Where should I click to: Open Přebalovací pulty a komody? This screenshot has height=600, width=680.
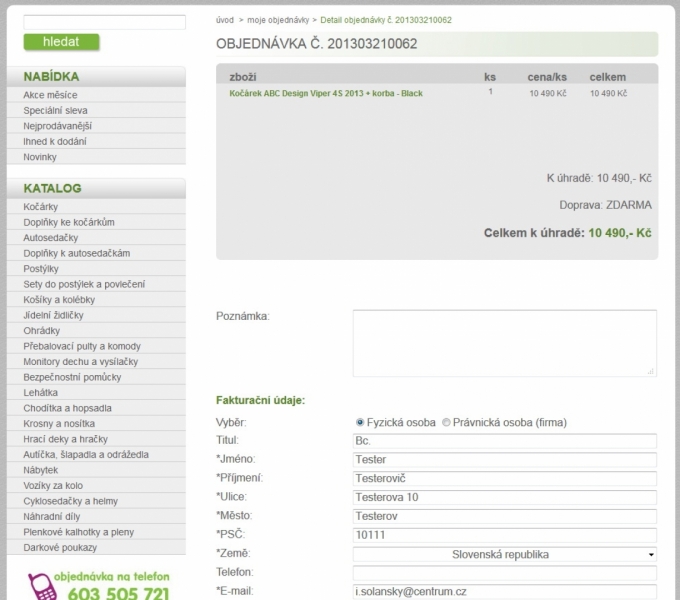click(82, 346)
